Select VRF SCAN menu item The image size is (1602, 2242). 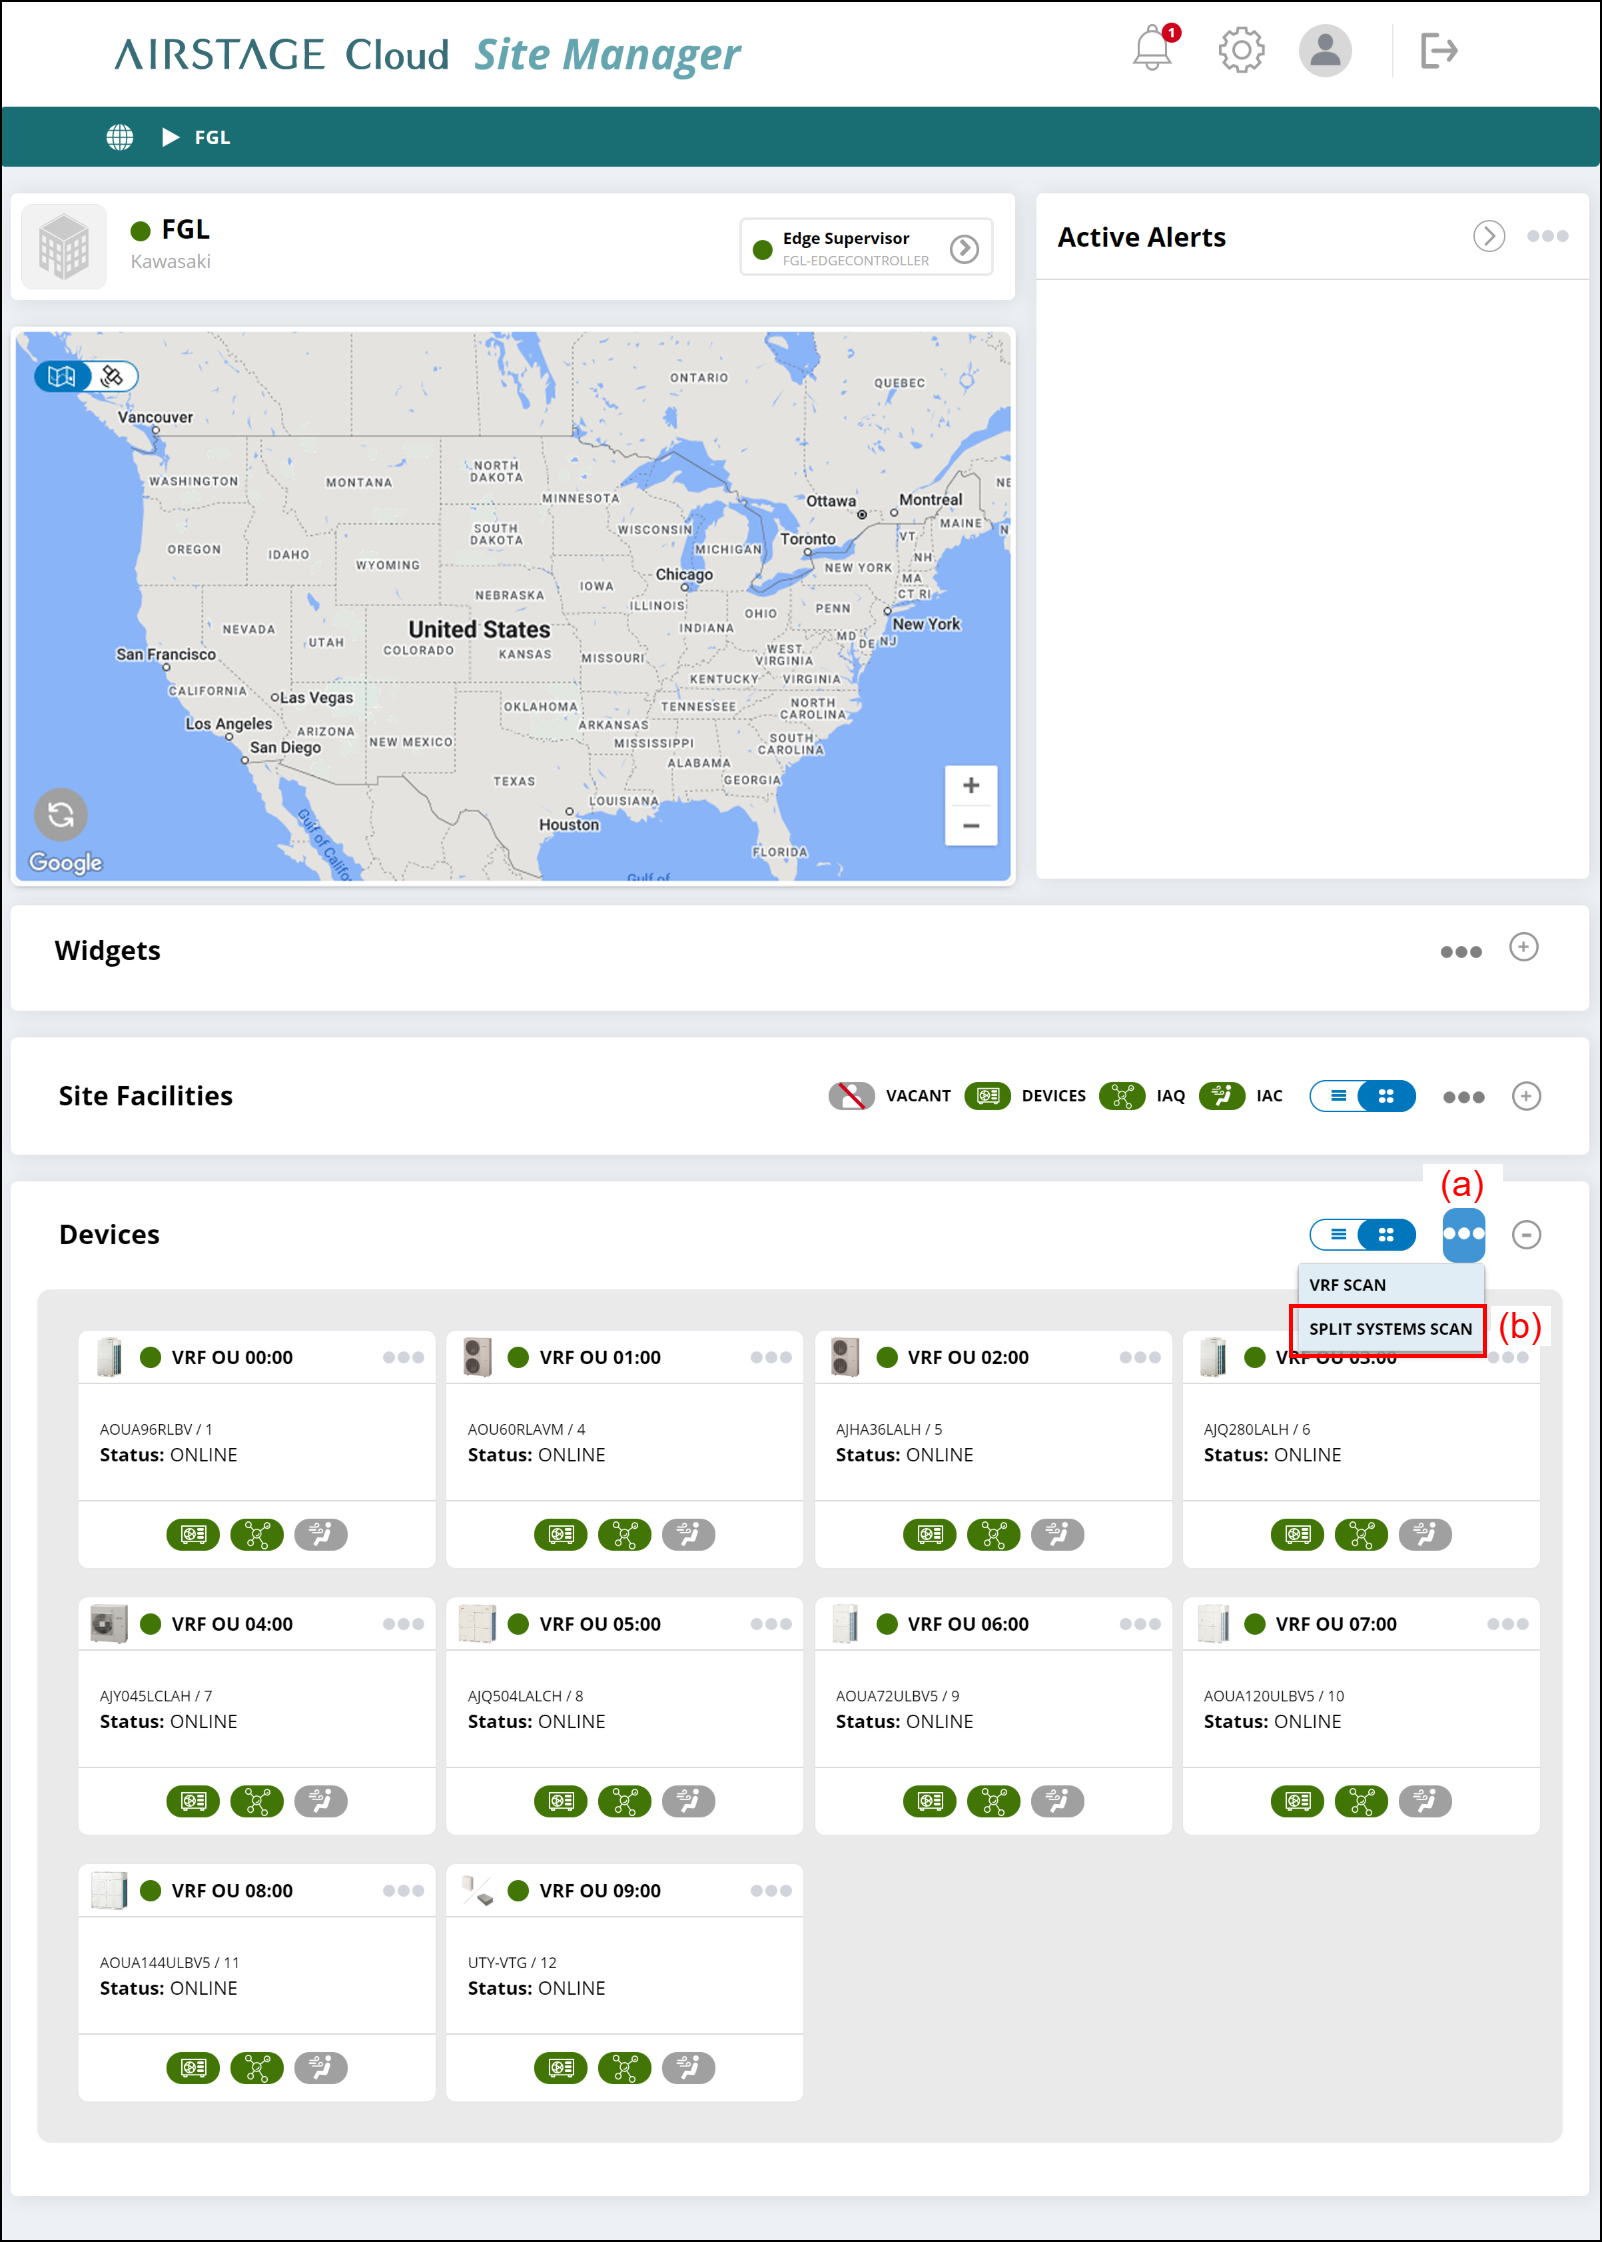(x=1390, y=1285)
